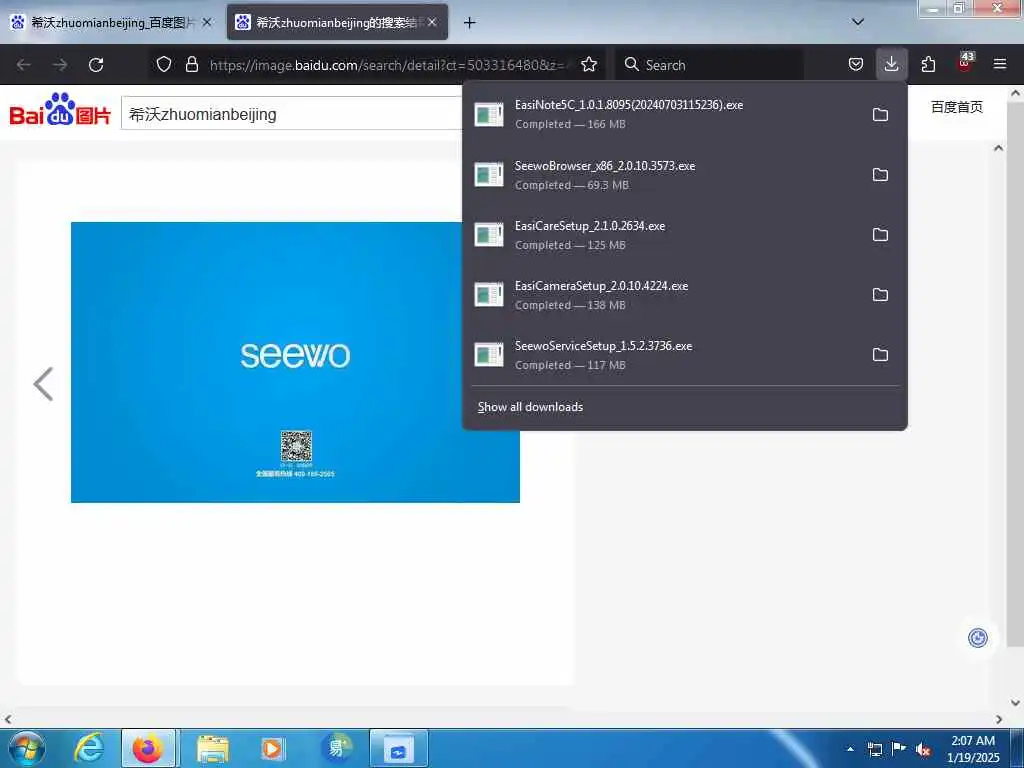This screenshot has height=768, width=1024.
Task: Click the Baidu image search input field
Action: tap(293, 114)
